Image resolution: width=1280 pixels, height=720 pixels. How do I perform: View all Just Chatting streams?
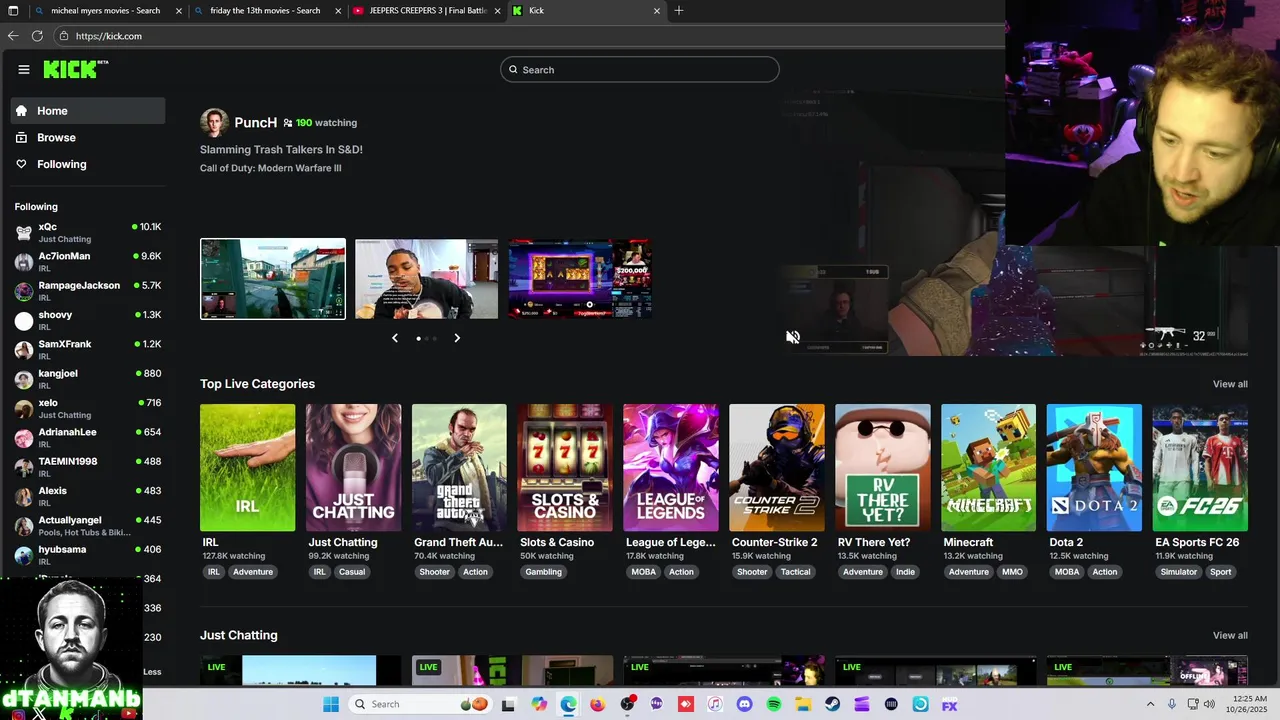pyautogui.click(x=1230, y=635)
